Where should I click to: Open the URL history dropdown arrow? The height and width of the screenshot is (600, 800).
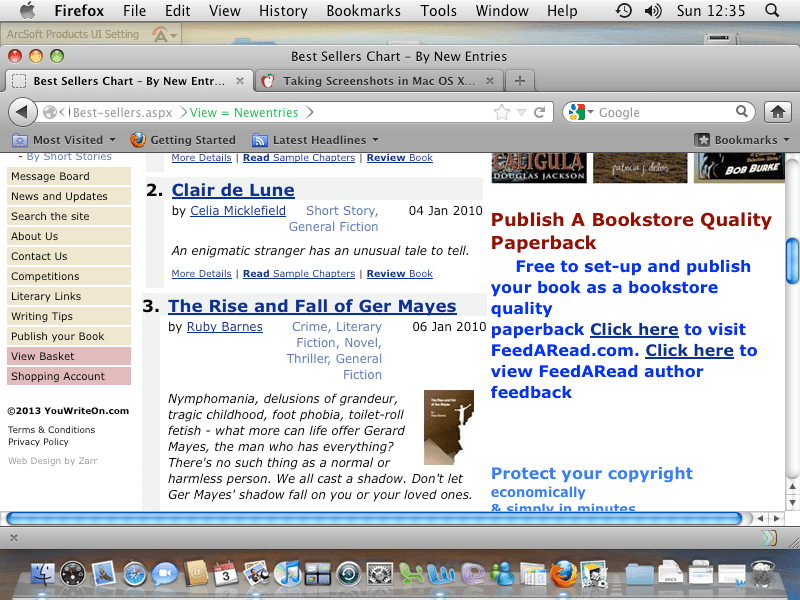[521, 112]
